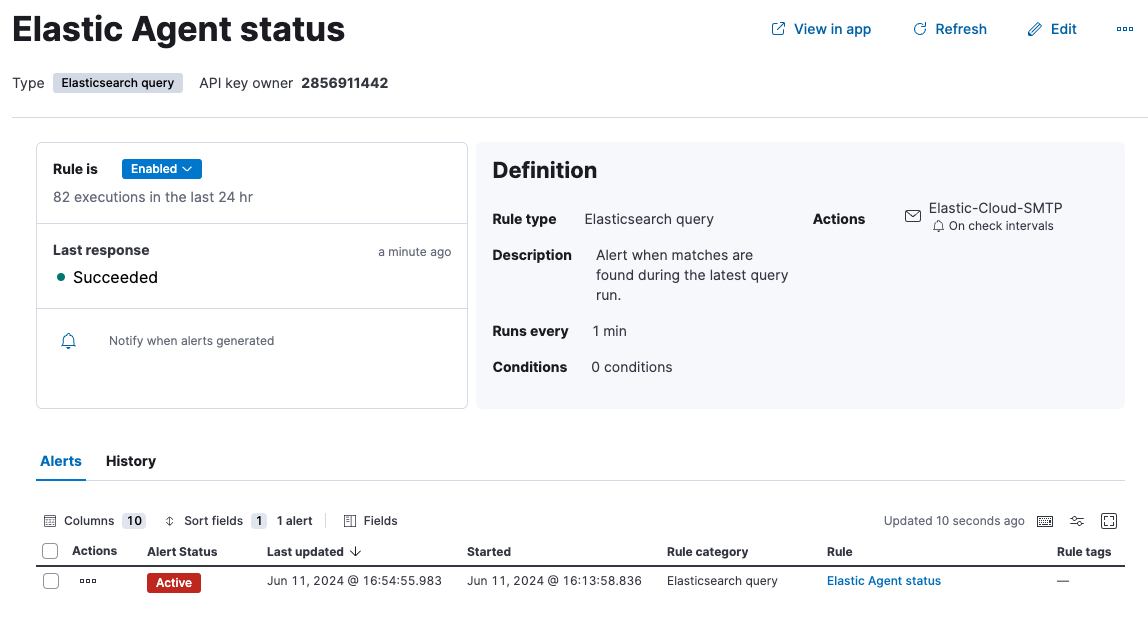Open the Elastic Agent status rule link
The image size is (1148, 627).
[x=883, y=581]
